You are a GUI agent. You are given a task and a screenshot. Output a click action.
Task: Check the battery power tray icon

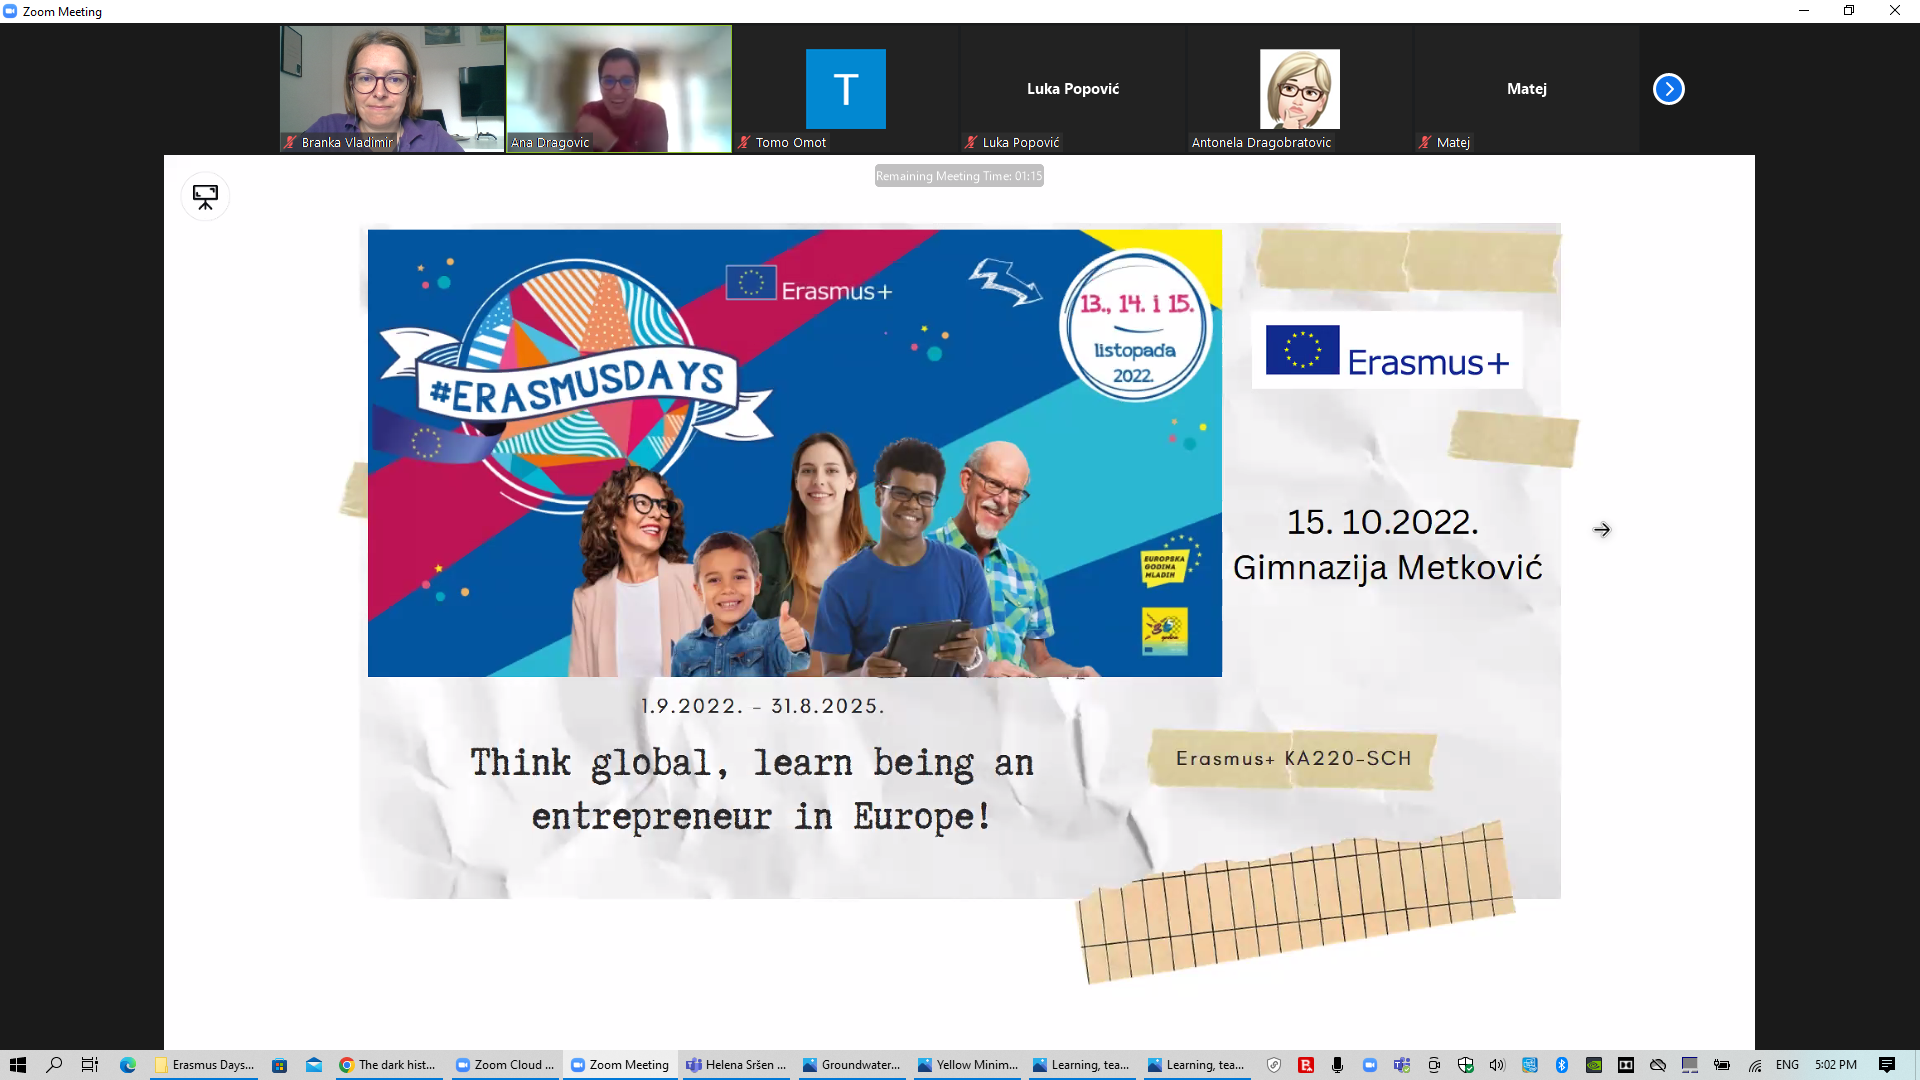1722,1065
